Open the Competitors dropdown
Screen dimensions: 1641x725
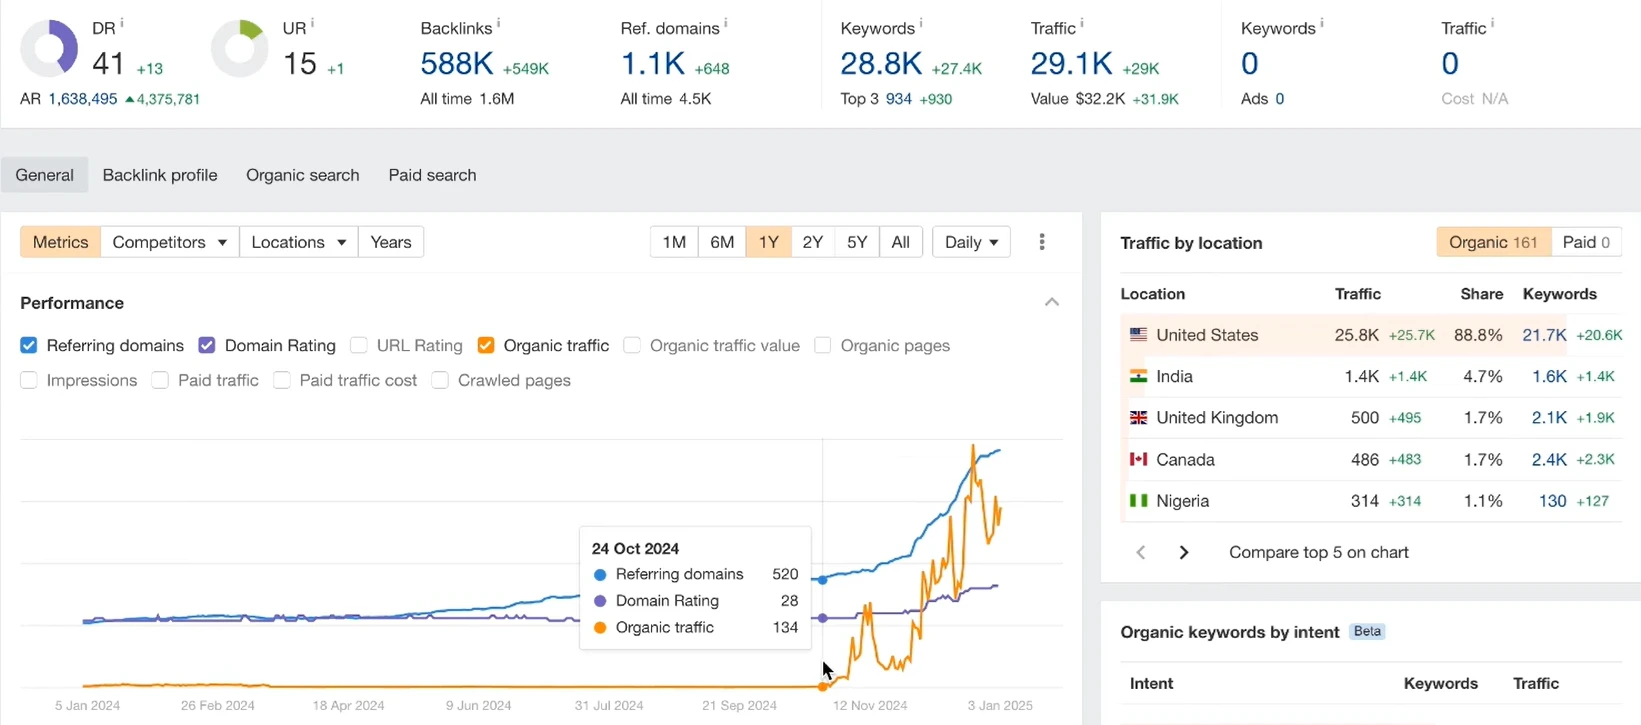point(170,242)
